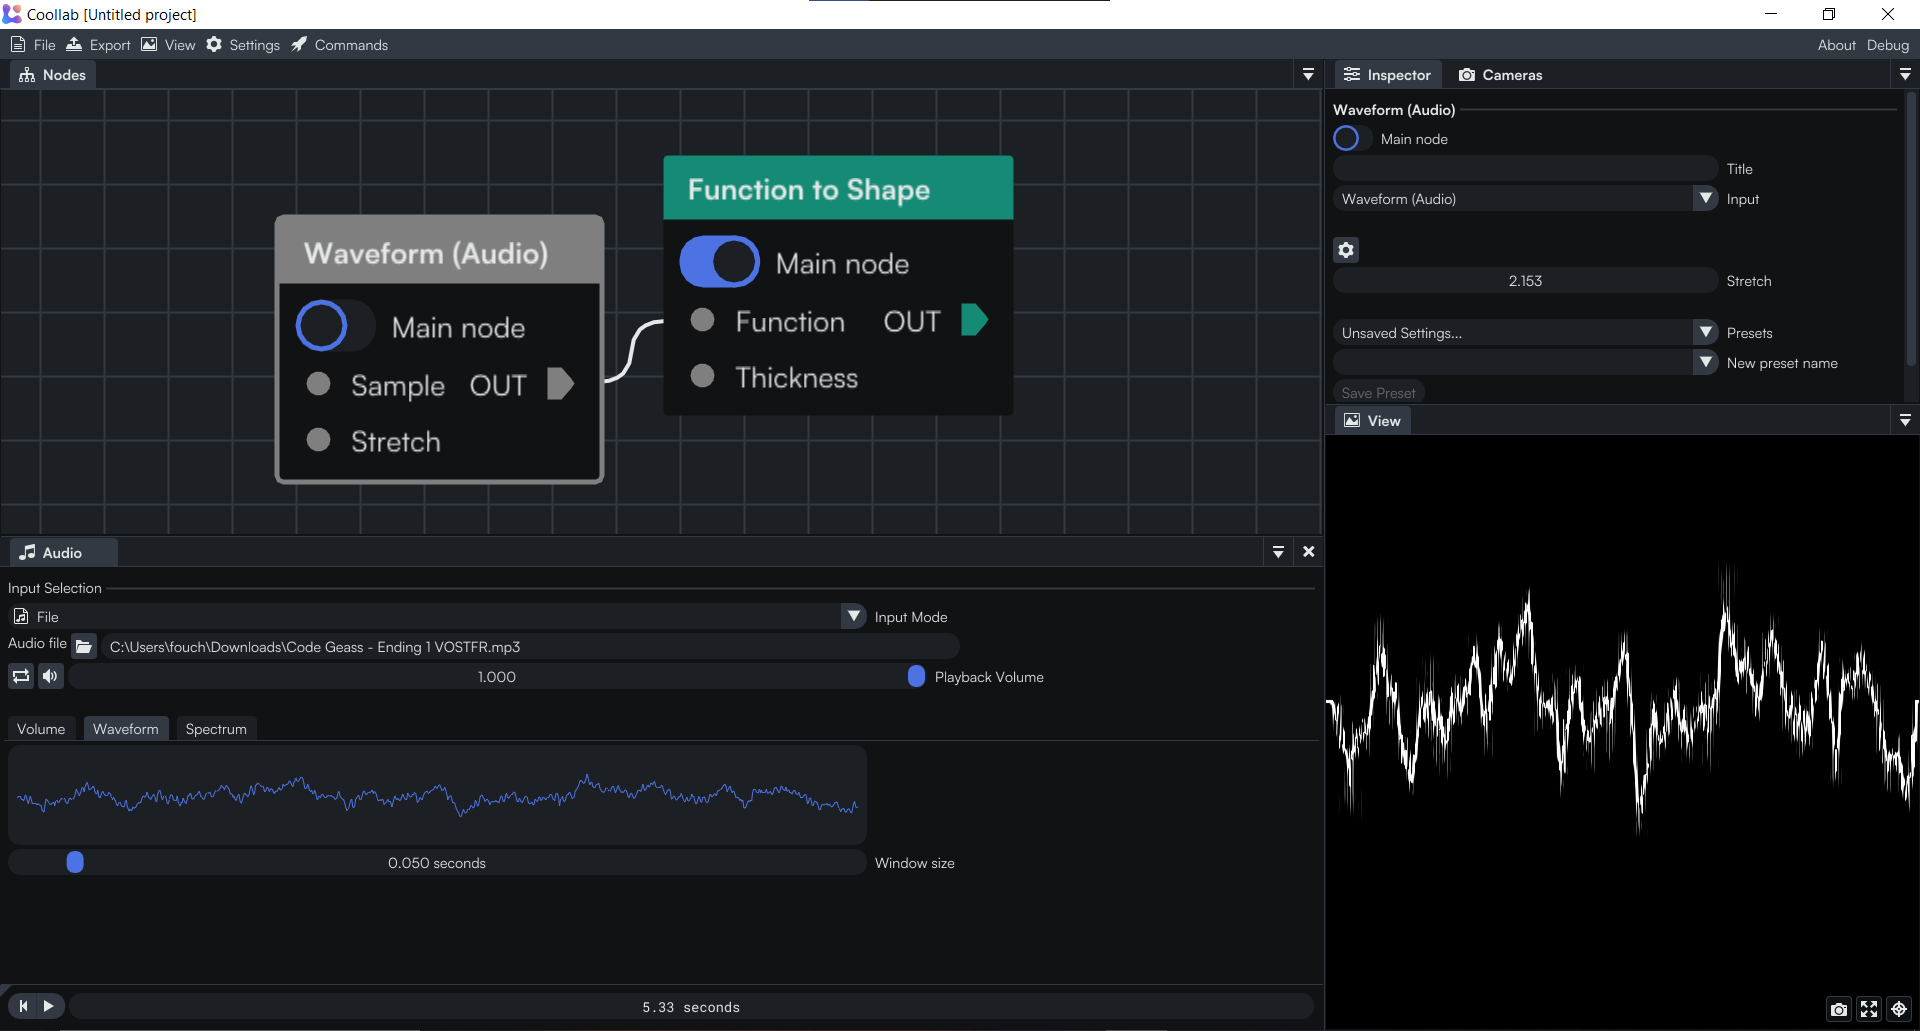Adjust the Playback Volume slider
Image resolution: width=1920 pixels, height=1031 pixels.
pyautogui.click(x=497, y=677)
